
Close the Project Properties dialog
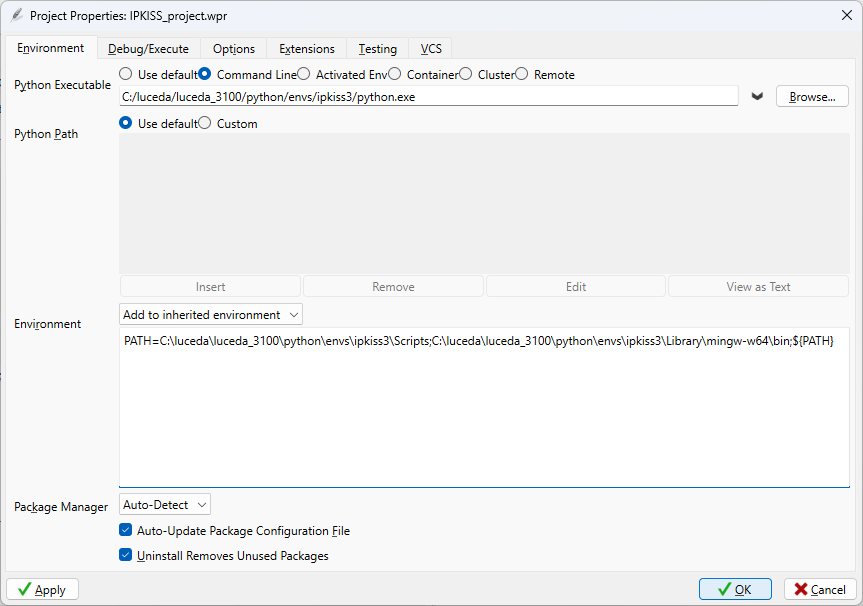[x=845, y=15]
